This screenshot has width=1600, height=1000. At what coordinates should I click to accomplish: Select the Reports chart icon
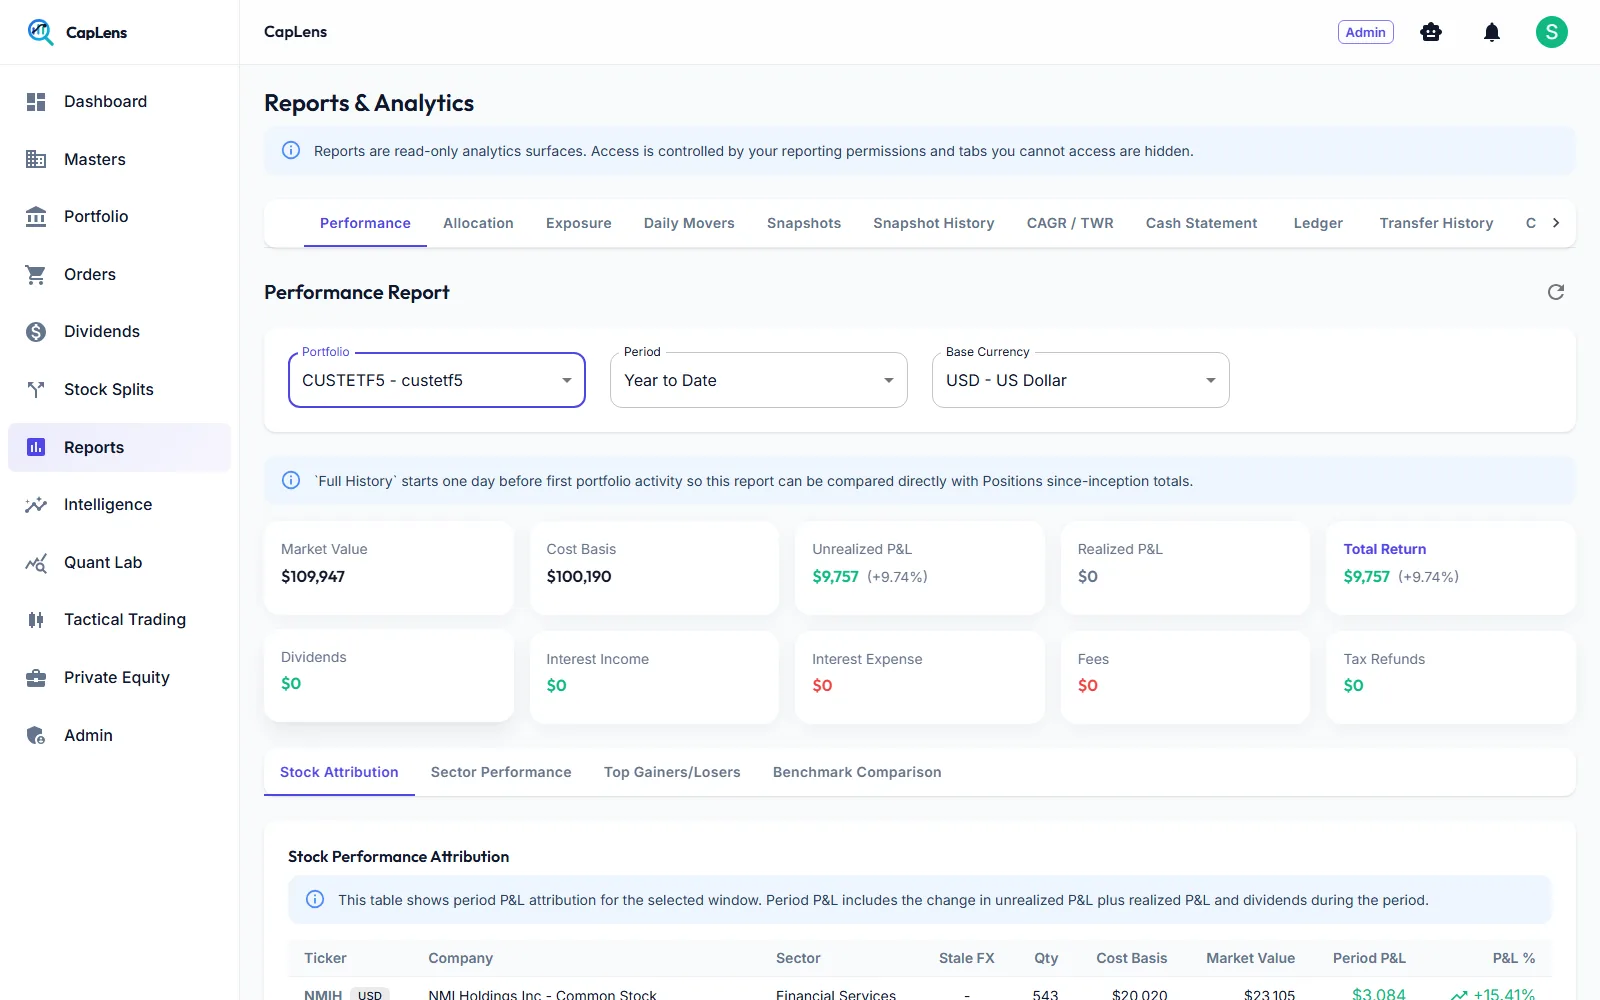point(36,447)
